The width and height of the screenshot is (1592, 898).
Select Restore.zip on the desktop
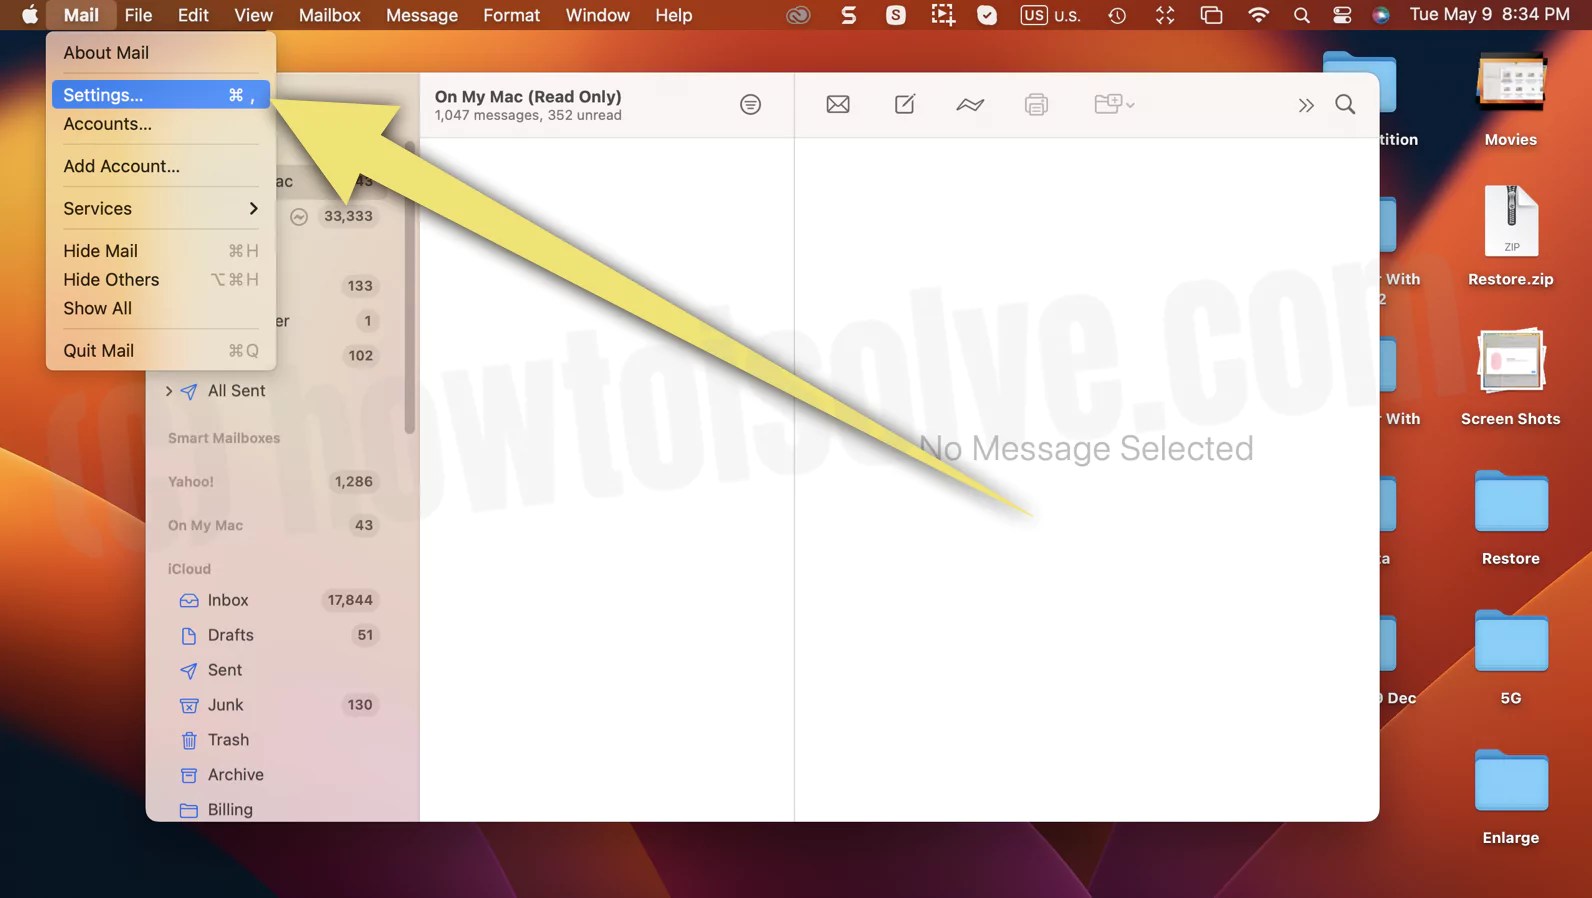coord(1510,236)
